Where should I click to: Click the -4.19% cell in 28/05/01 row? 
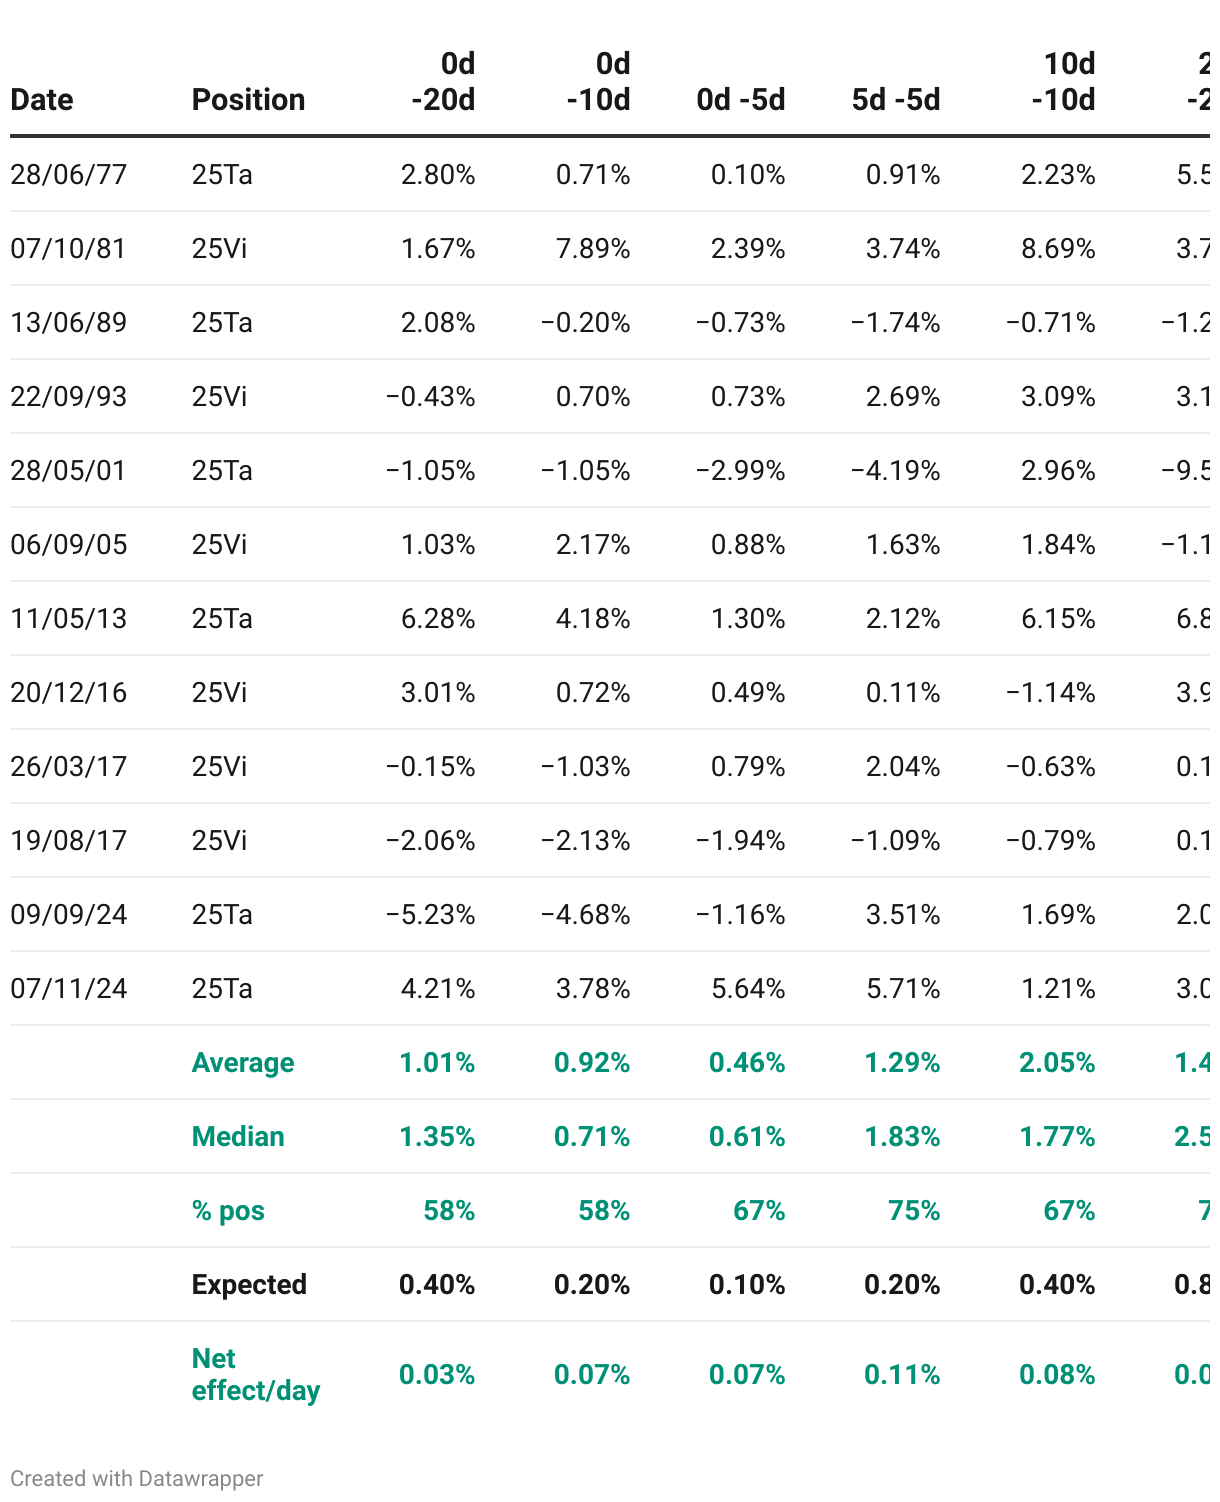896,471
